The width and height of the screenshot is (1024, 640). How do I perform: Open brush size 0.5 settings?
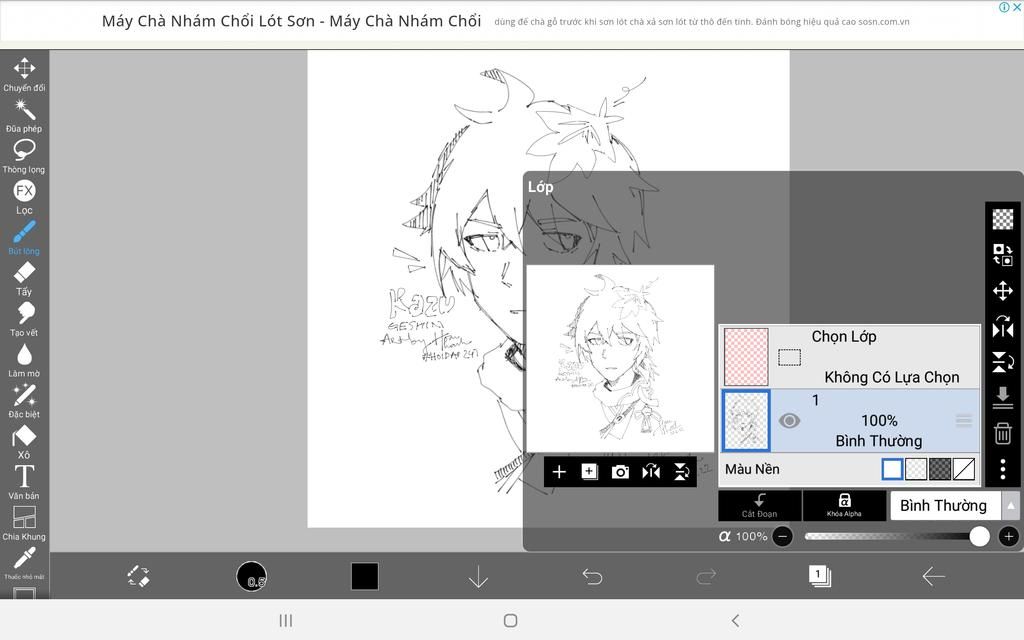(251, 576)
